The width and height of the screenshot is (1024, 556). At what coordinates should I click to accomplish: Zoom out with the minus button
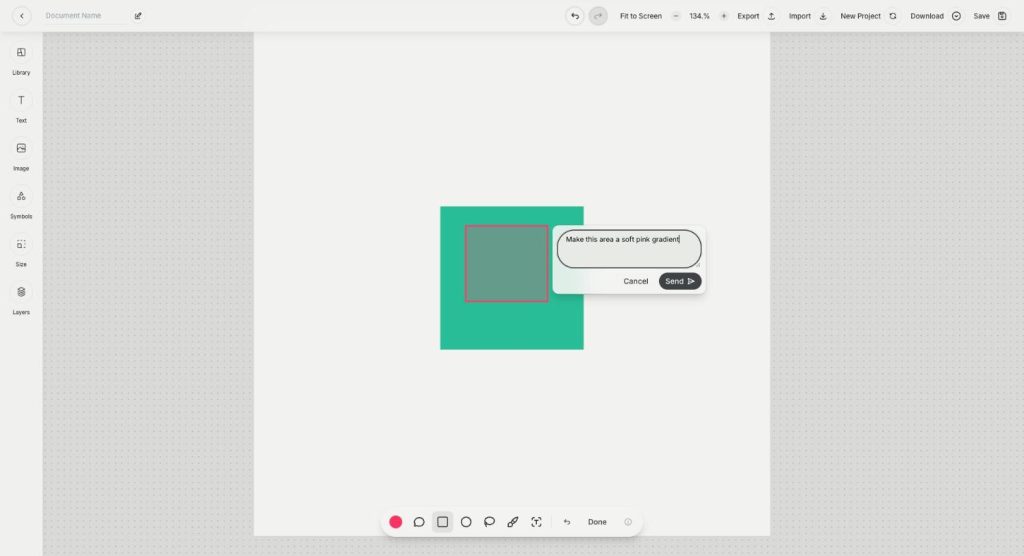pyautogui.click(x=676, y=16)
